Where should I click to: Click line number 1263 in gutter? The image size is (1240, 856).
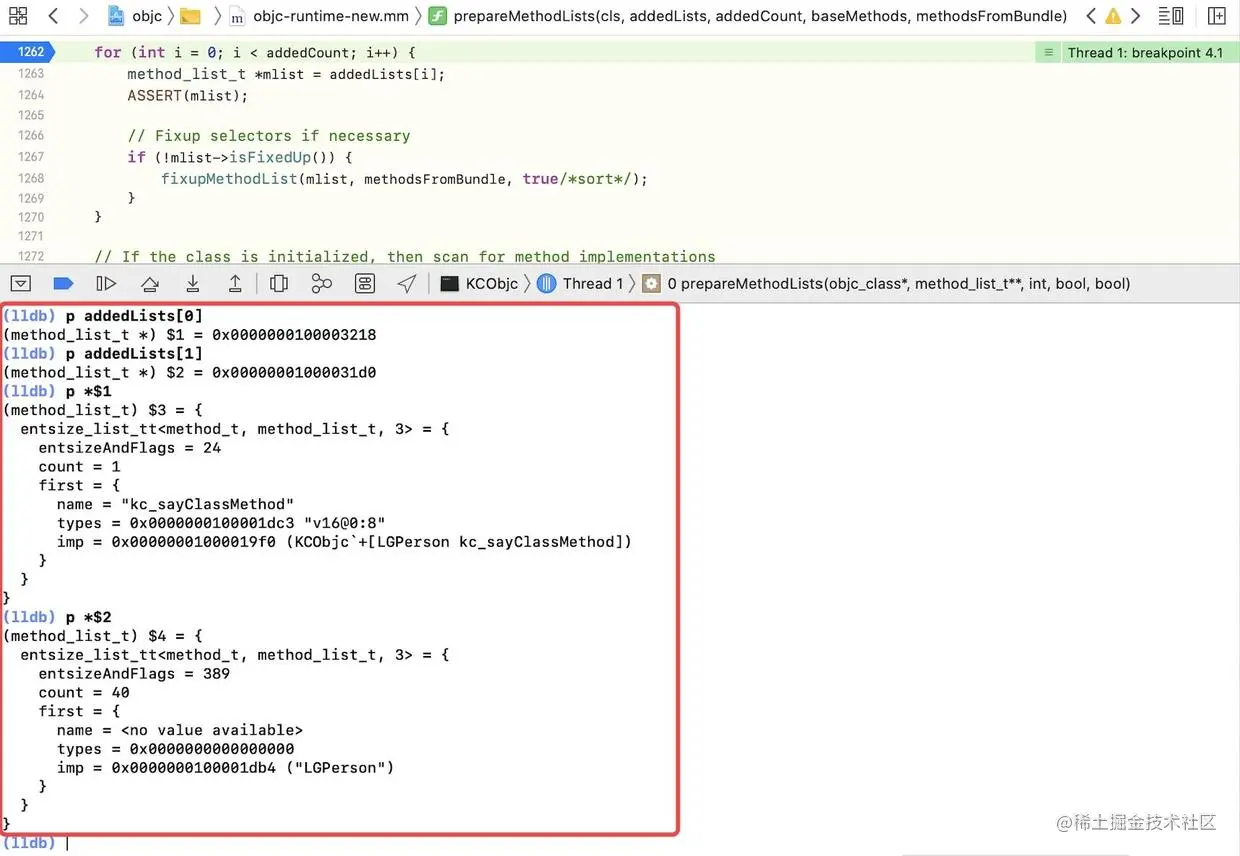click(31, 74)
